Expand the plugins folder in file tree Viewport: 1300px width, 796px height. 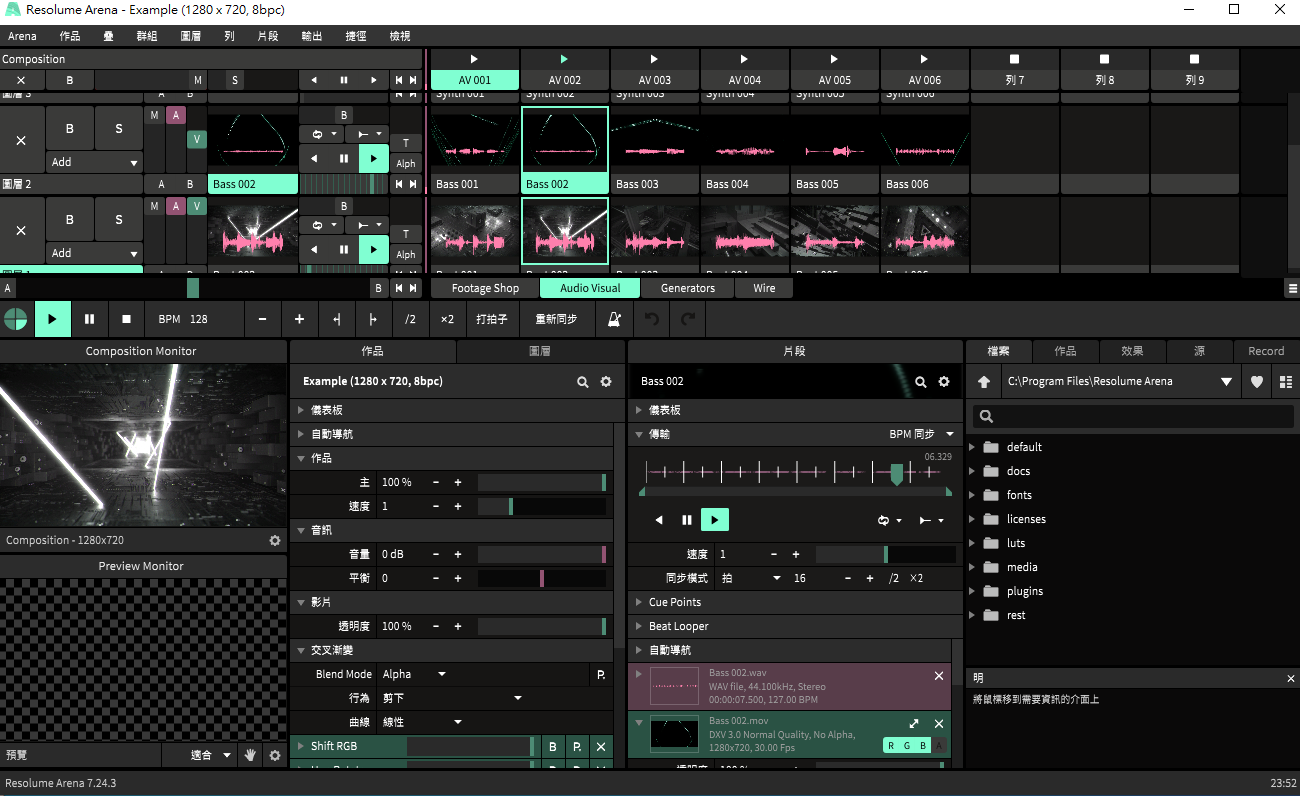973,591
